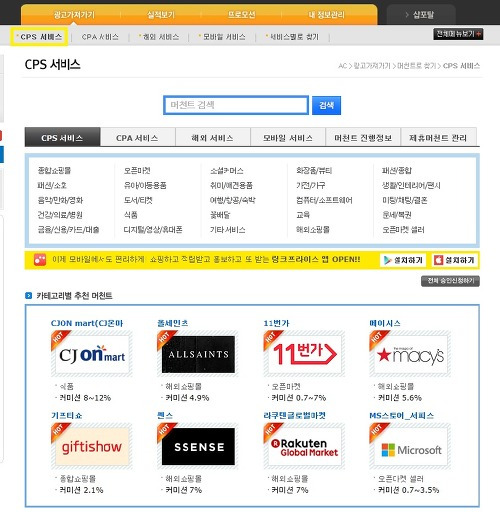Select the 소셜커머스 category link

click(227, 171)
